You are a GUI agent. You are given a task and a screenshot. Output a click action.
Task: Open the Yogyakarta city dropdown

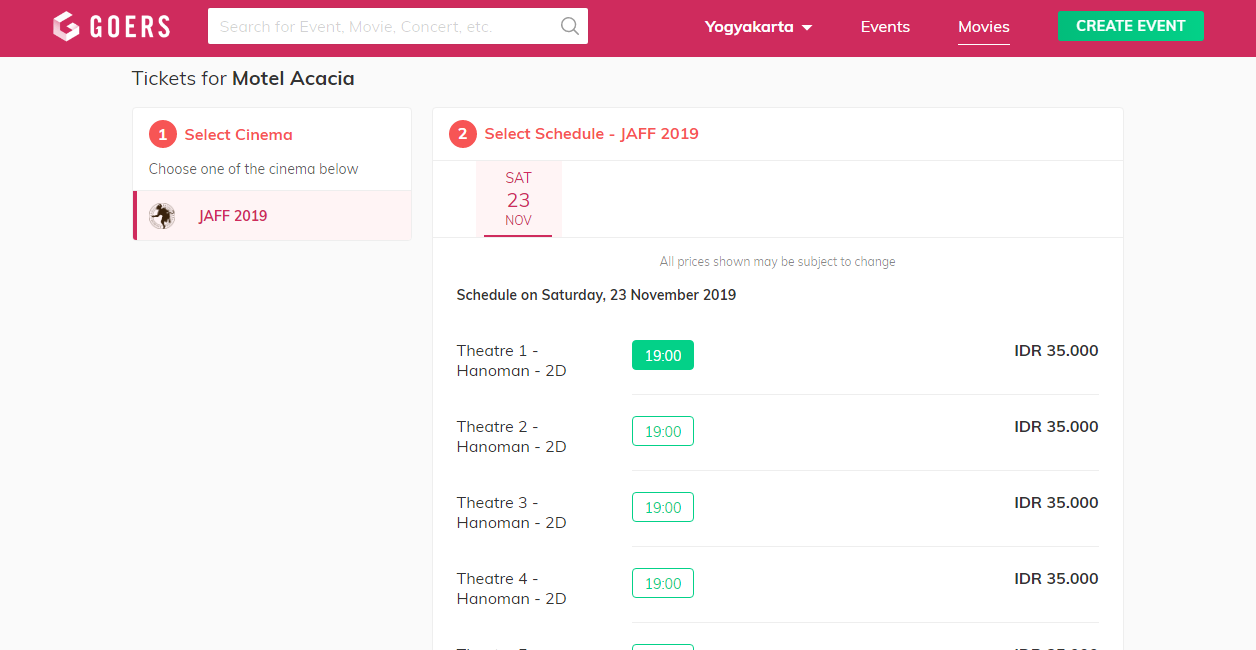pos(749,27)
